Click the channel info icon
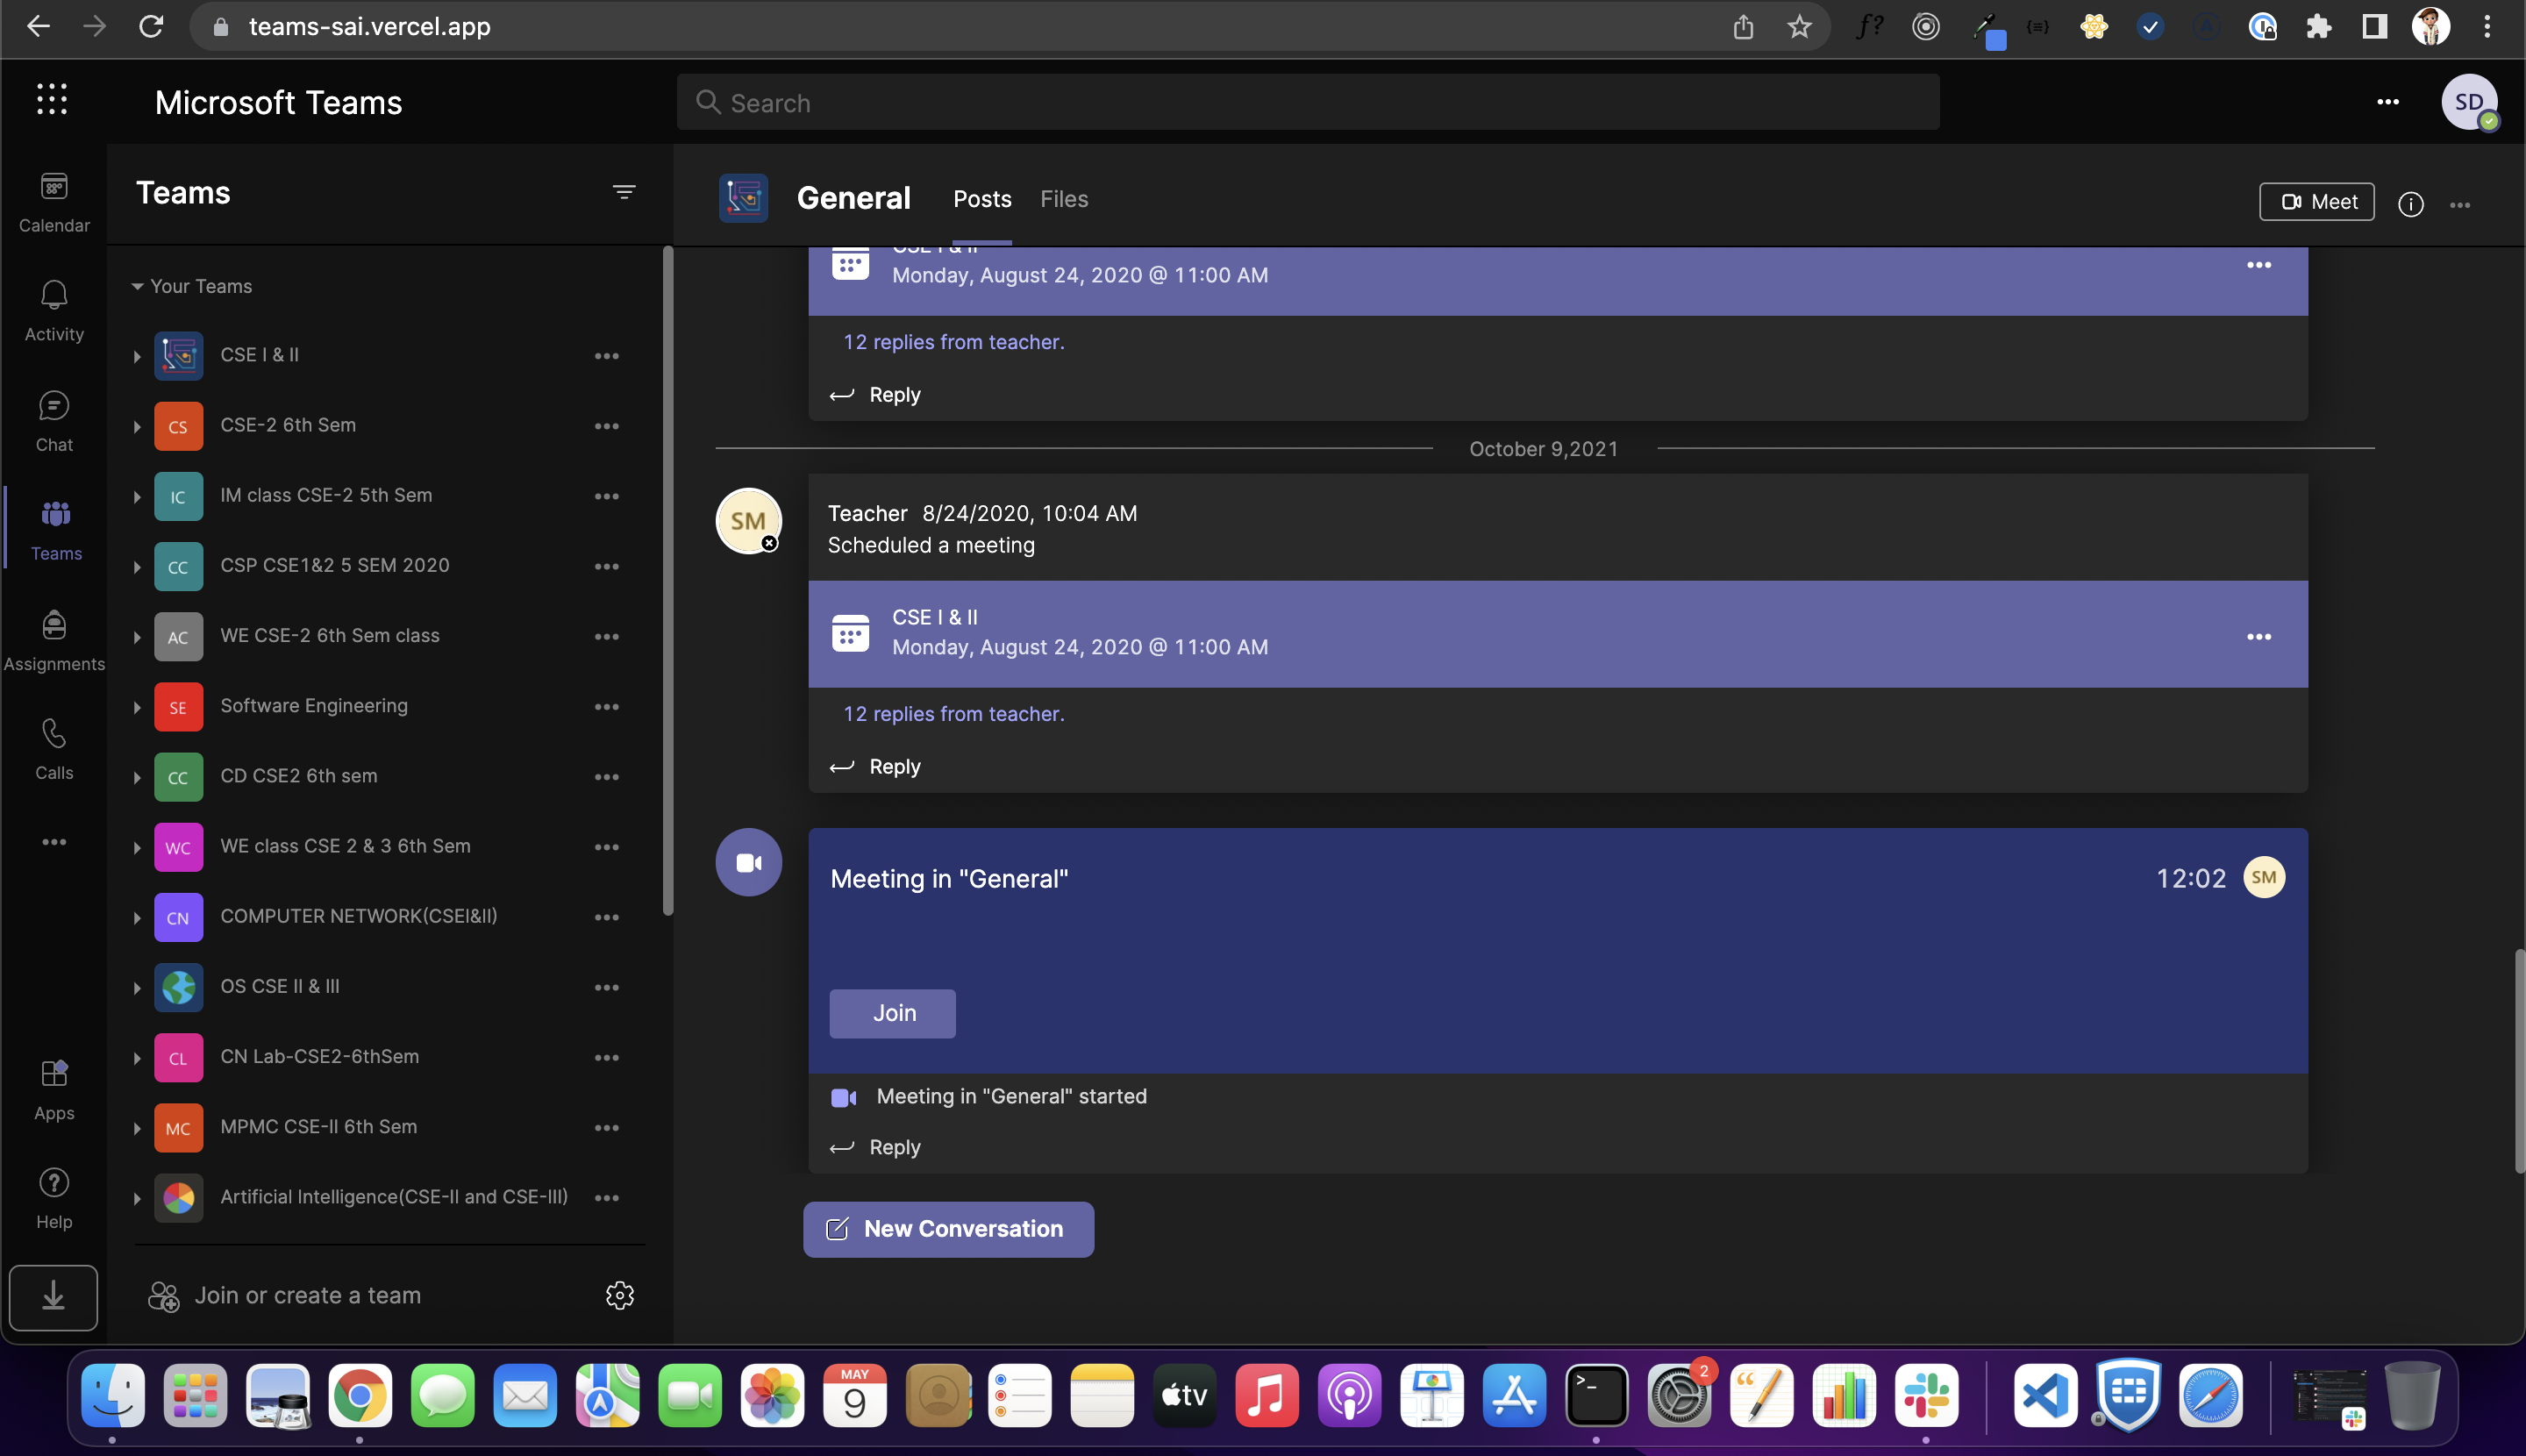Image resolution: width=2526 pixels, height=1456 pixels. click(2410, 204)
